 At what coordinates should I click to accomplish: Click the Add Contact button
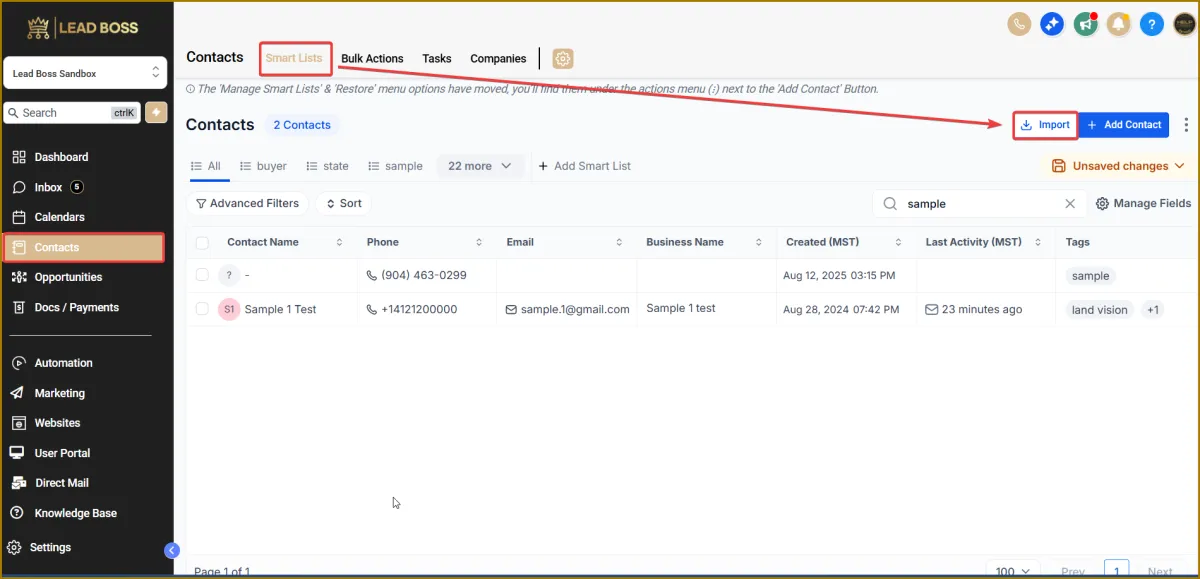point(1124,125)
